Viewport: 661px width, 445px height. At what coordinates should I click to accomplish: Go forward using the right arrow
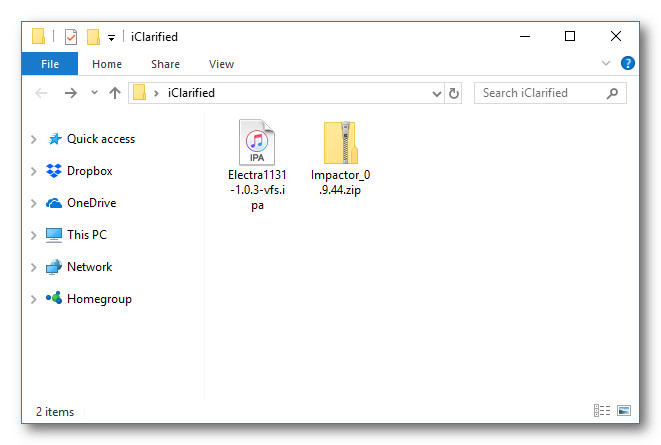71,93
